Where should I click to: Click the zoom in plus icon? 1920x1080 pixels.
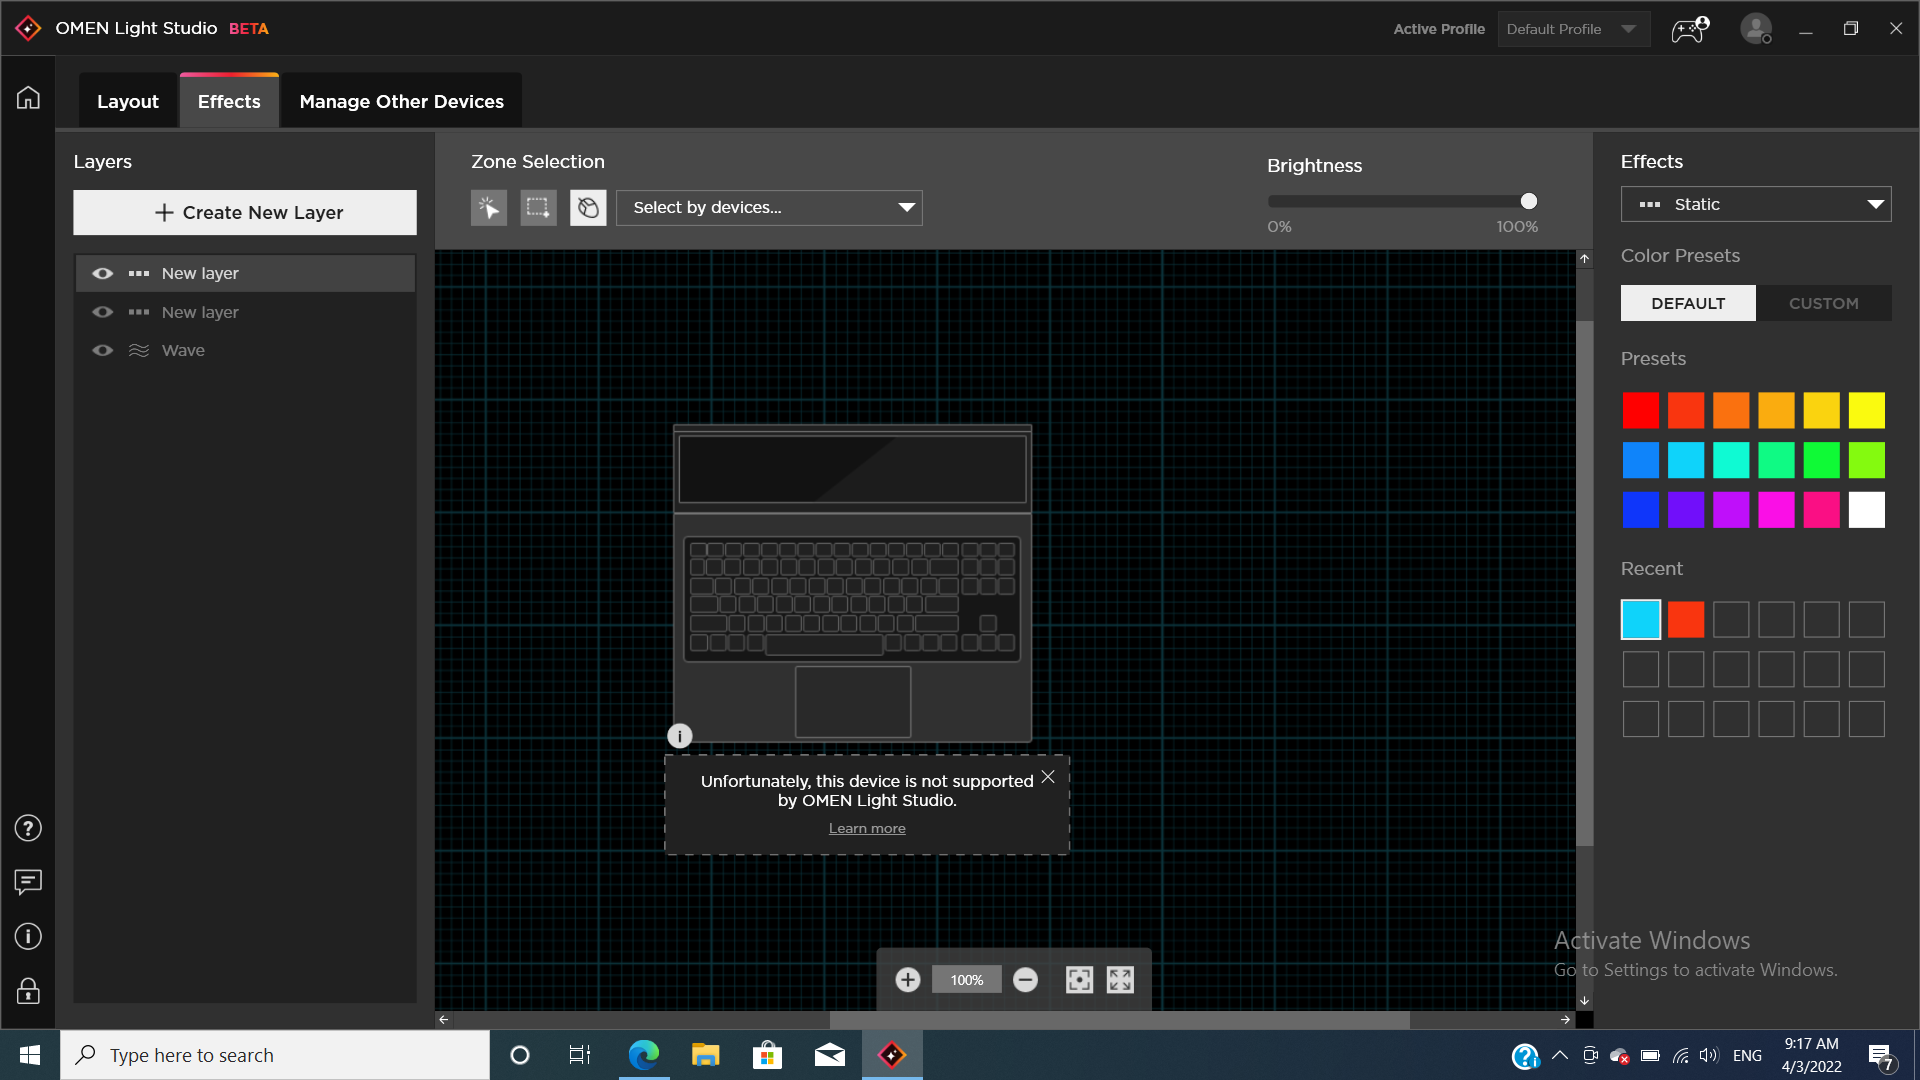pos(908,980)
